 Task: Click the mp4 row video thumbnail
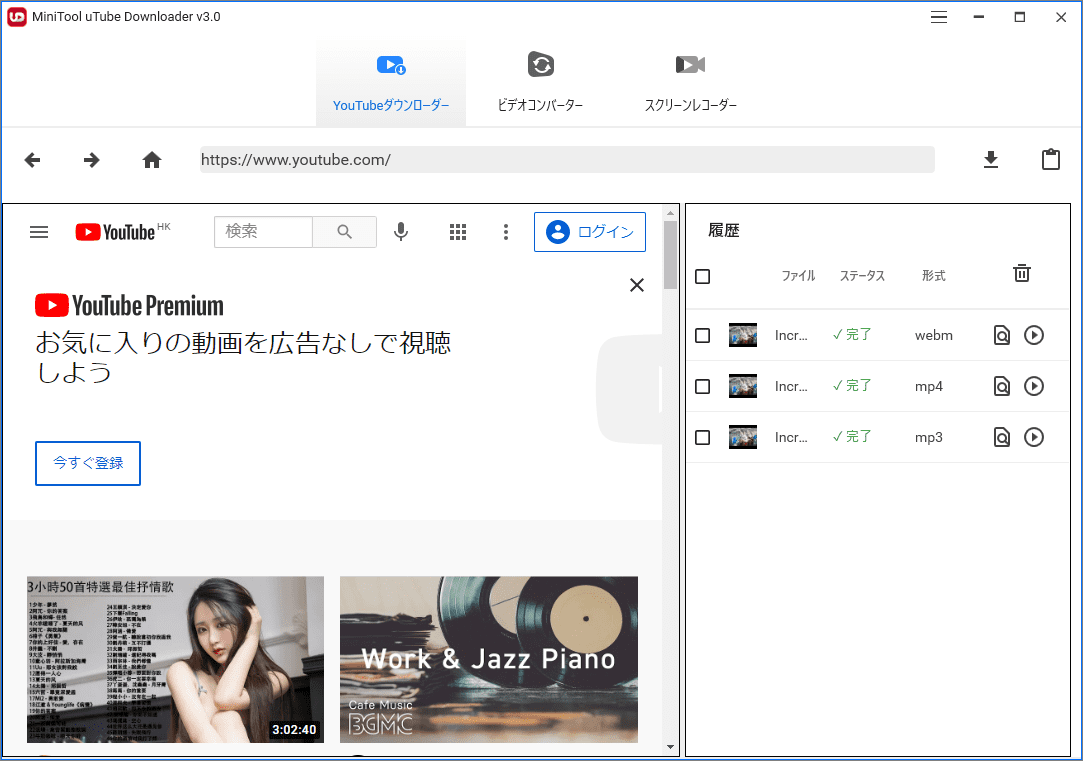tap(742, 386)
